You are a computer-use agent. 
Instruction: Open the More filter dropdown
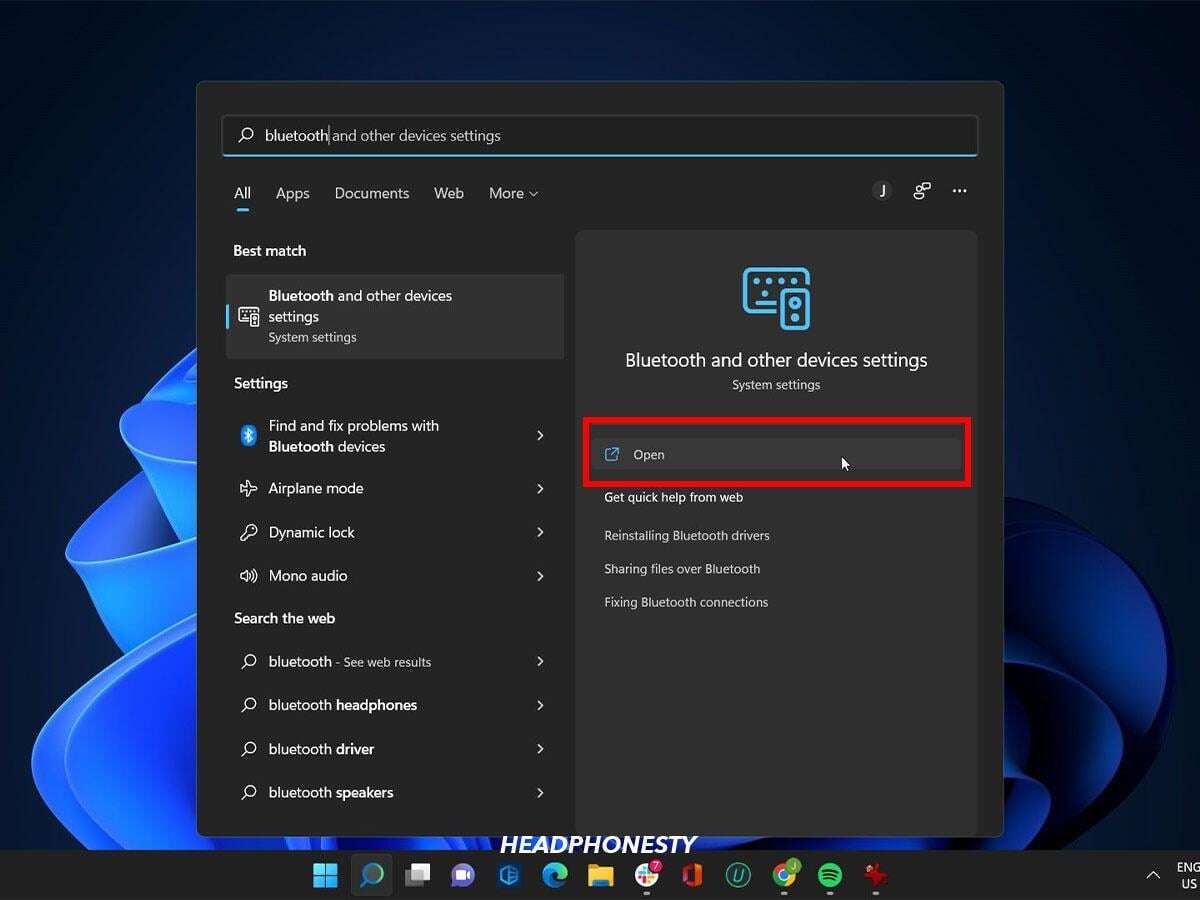tap(513, 193)
